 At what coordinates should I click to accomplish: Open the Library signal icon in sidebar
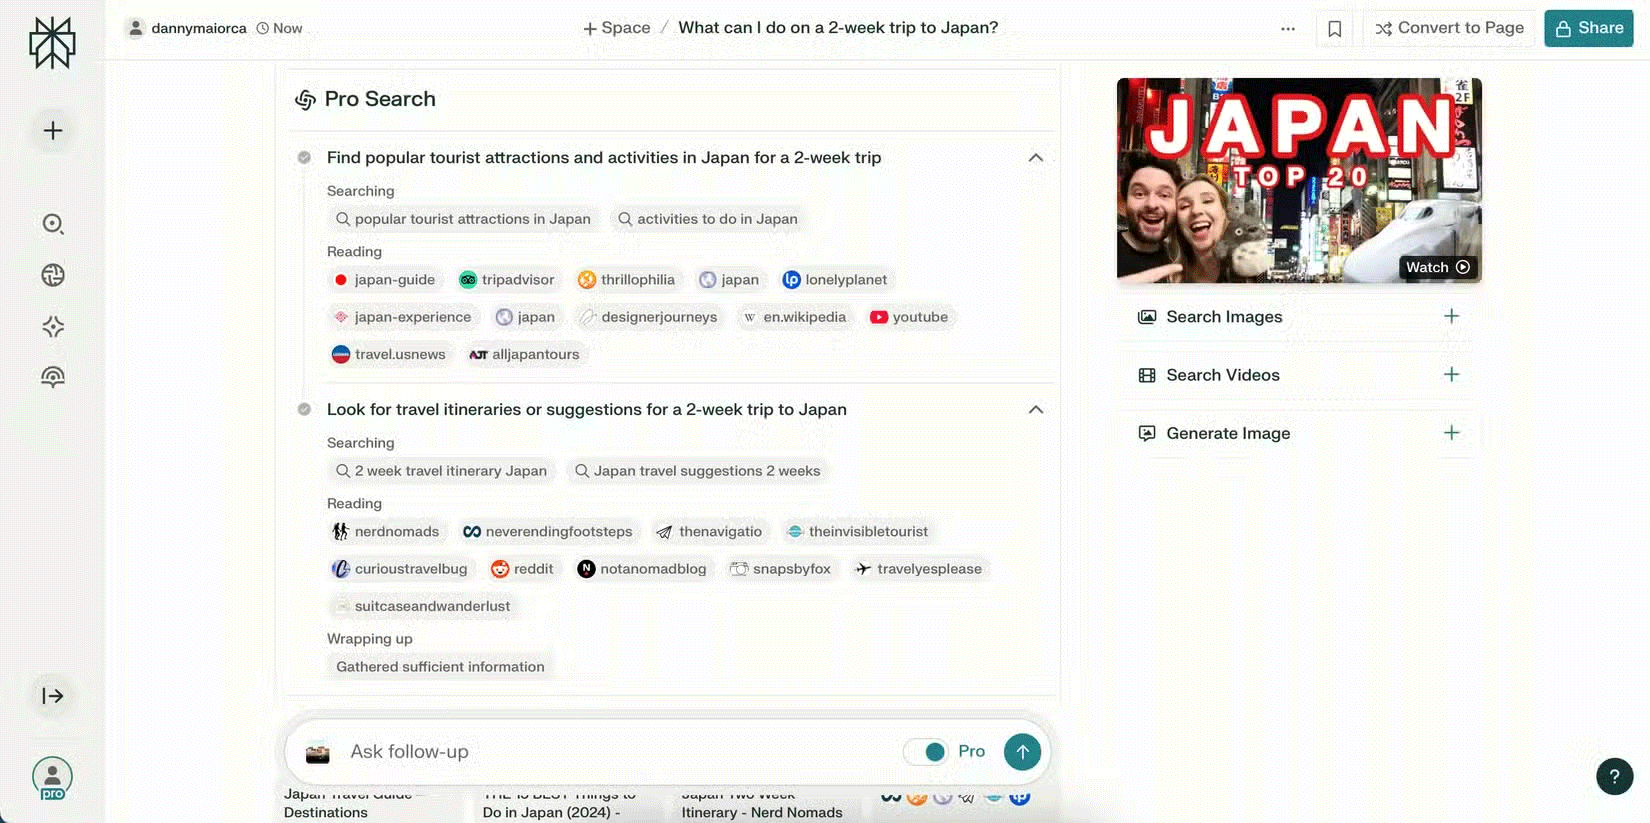pos(53,377)
